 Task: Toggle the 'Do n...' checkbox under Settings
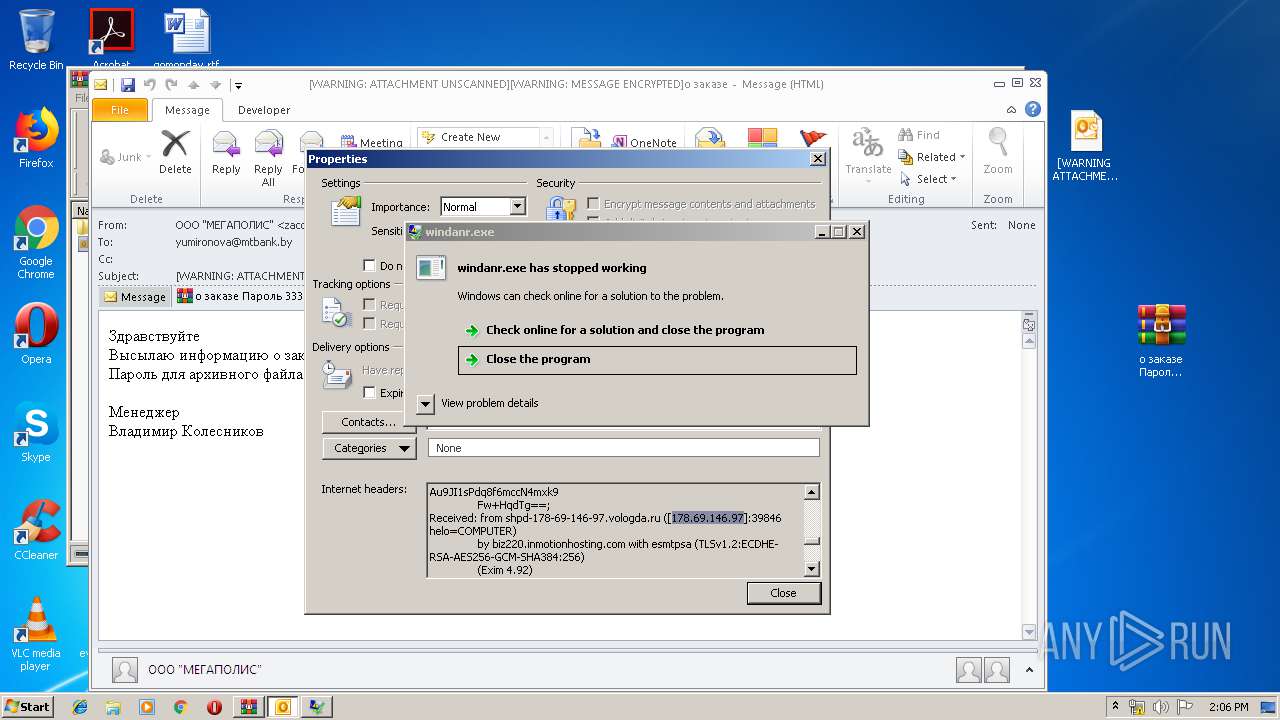point(369,266)
